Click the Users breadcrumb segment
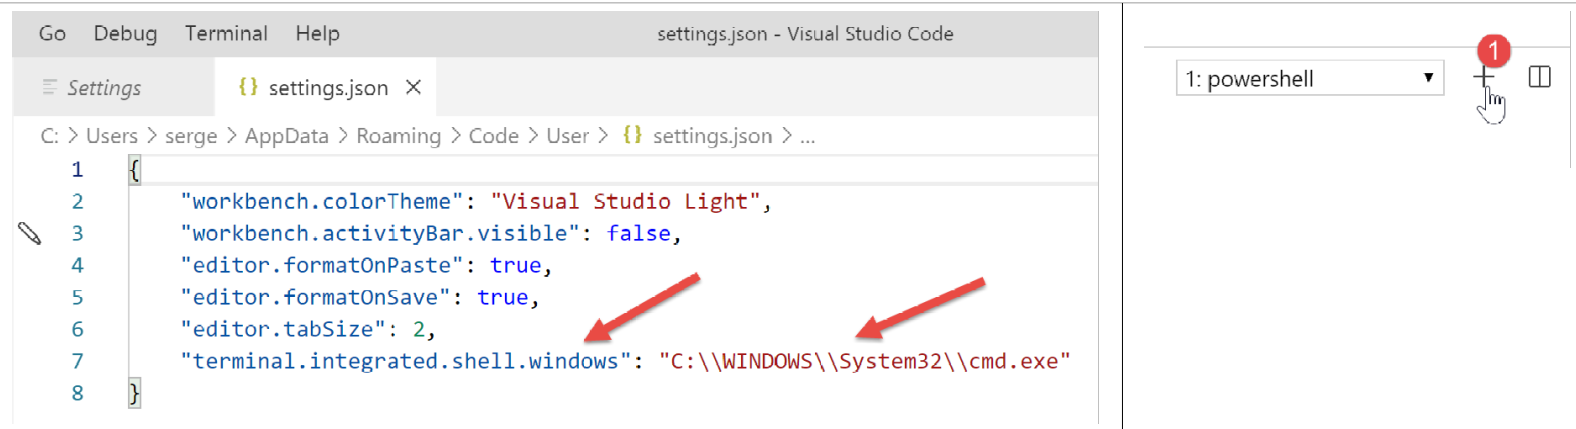The height and width of the screenshot is (429, 1576). (x=112, y=136)
